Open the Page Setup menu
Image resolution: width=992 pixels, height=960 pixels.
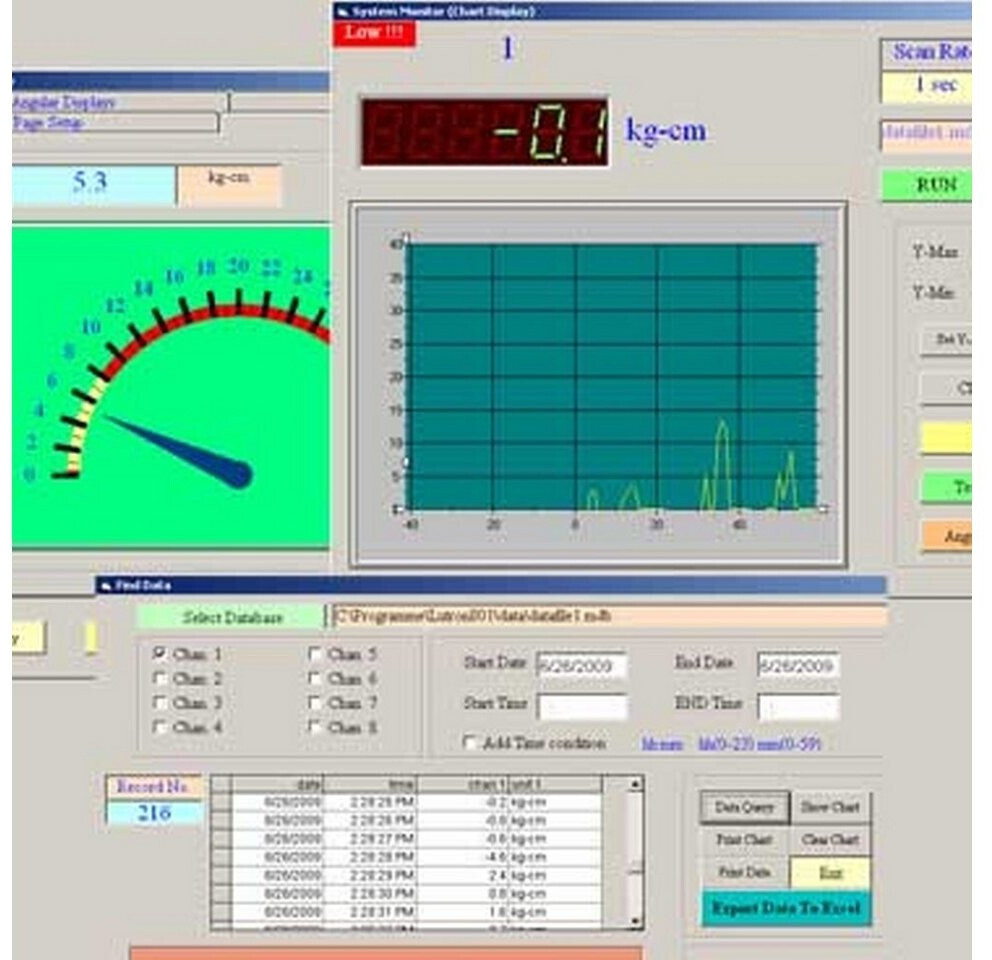tap(49, 122)
